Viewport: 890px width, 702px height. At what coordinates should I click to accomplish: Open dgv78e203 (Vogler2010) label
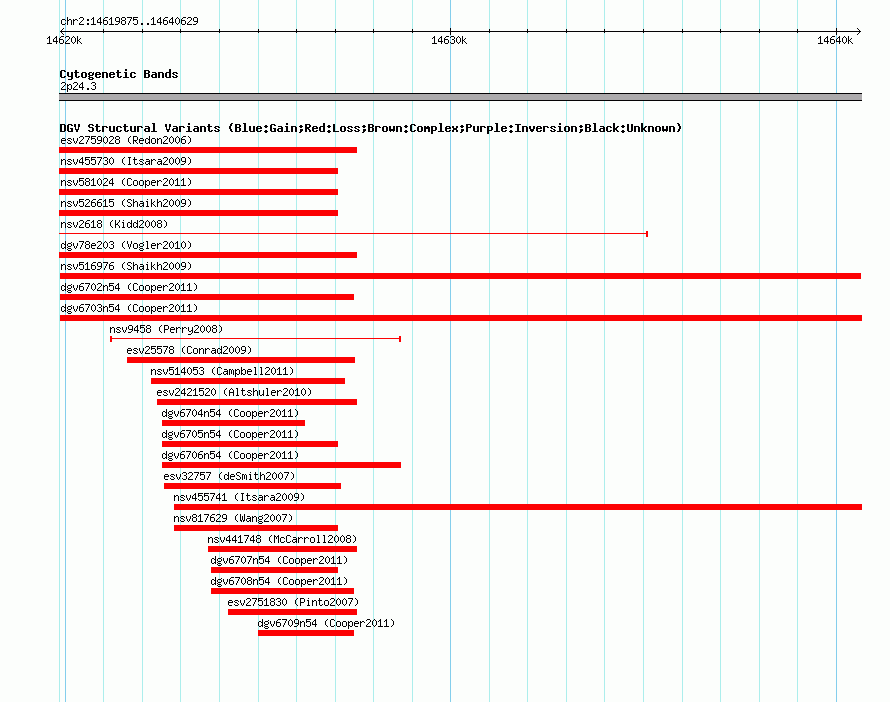126,245
